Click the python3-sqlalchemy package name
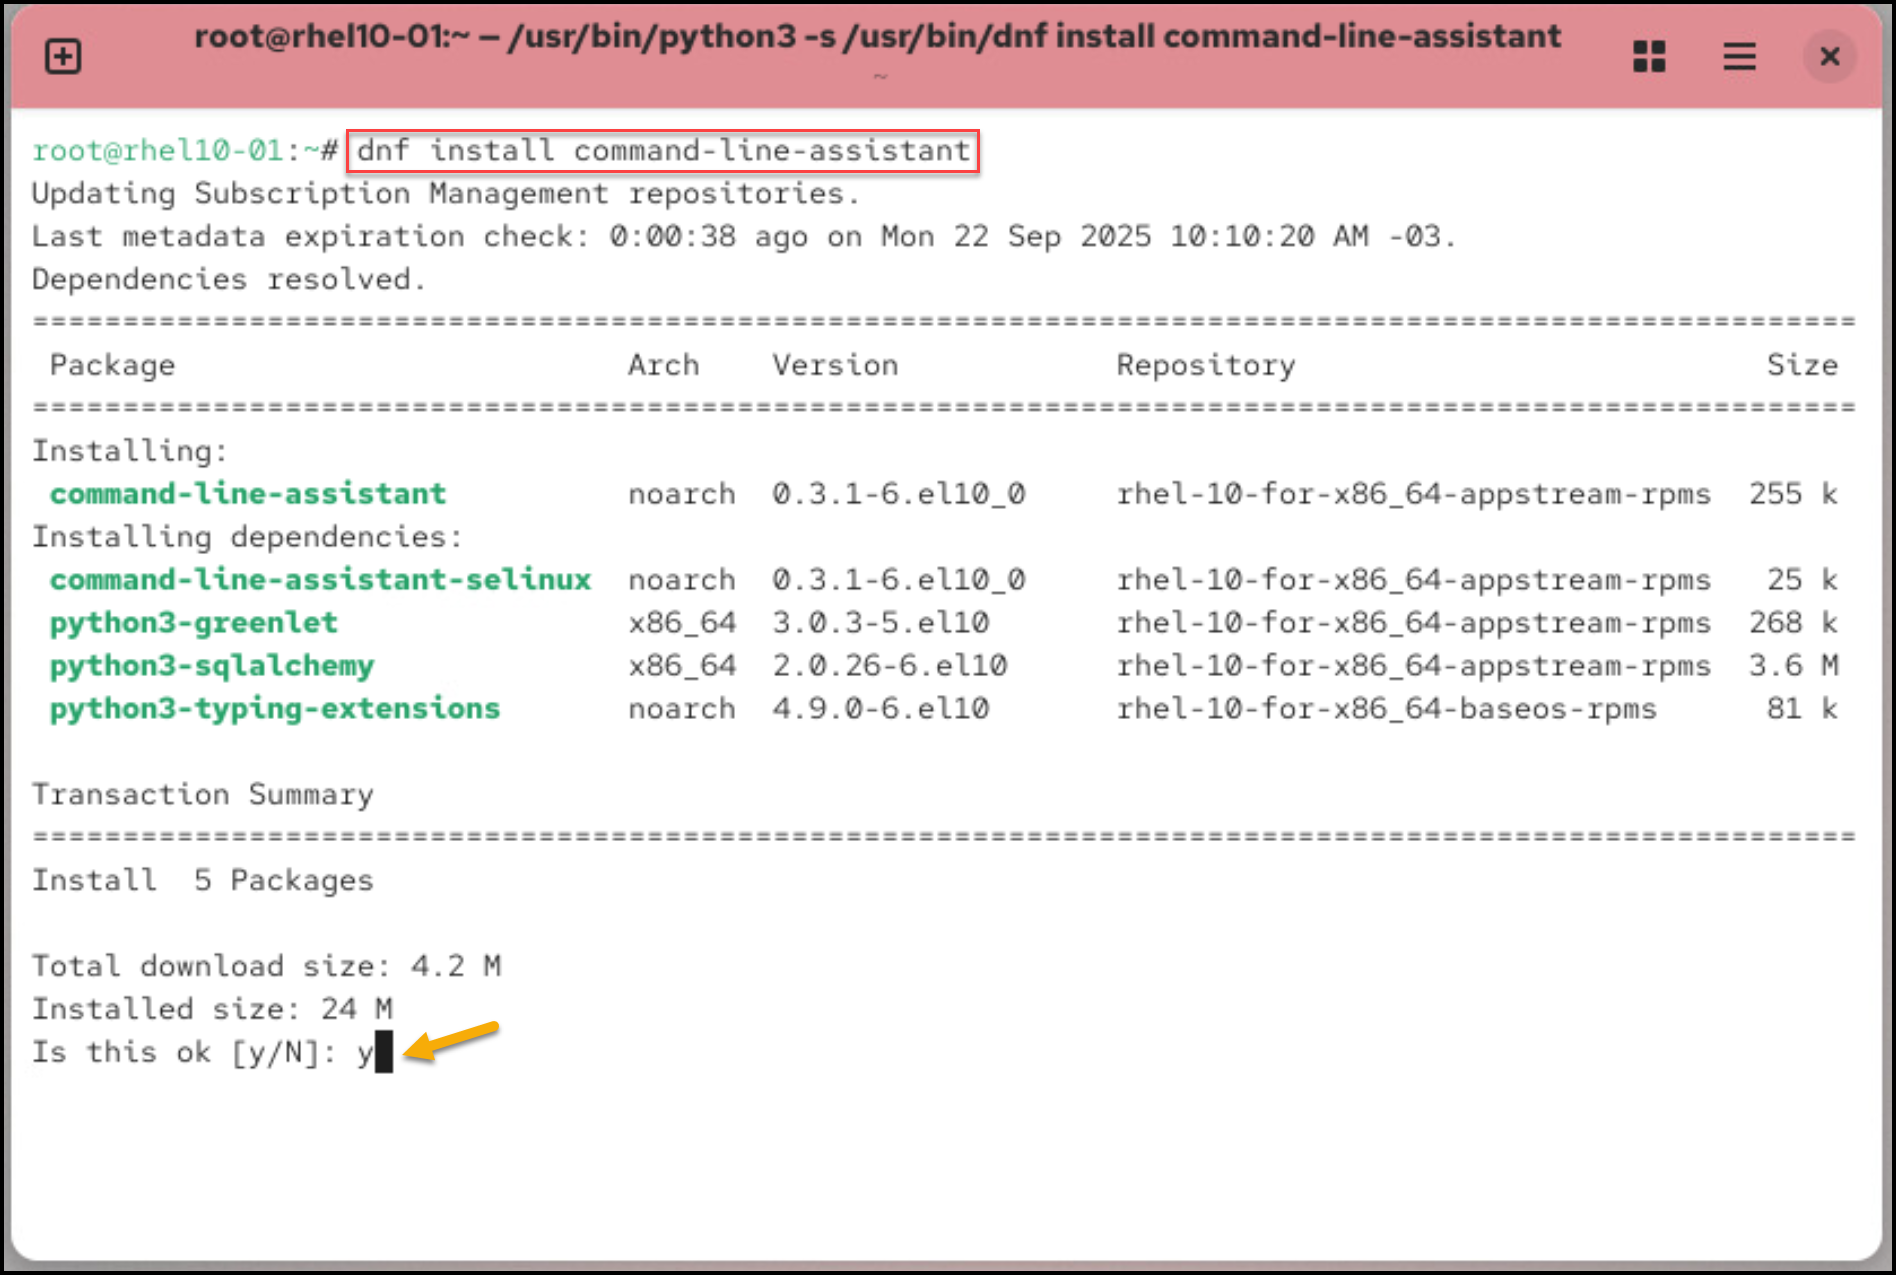 (x=211, y=665)
